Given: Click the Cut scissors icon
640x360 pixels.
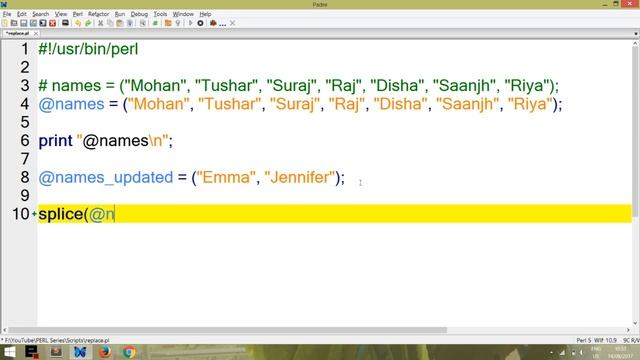Looking at the screenshot, I should click(x=100, y=23).
